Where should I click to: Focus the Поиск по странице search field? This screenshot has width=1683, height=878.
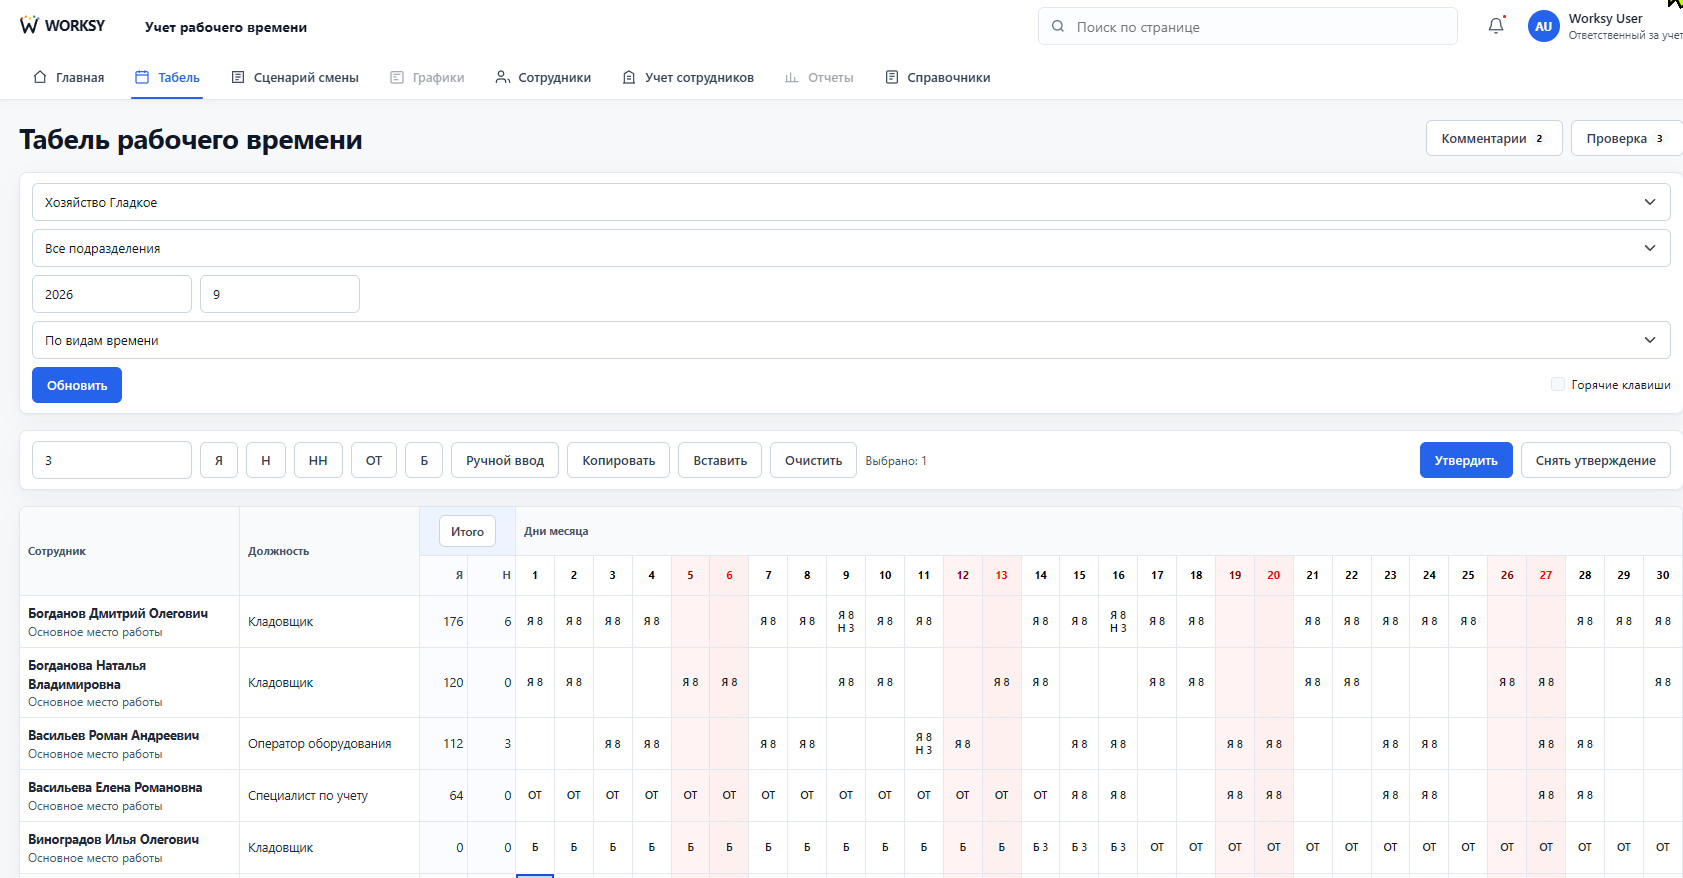pos(1247,26)
